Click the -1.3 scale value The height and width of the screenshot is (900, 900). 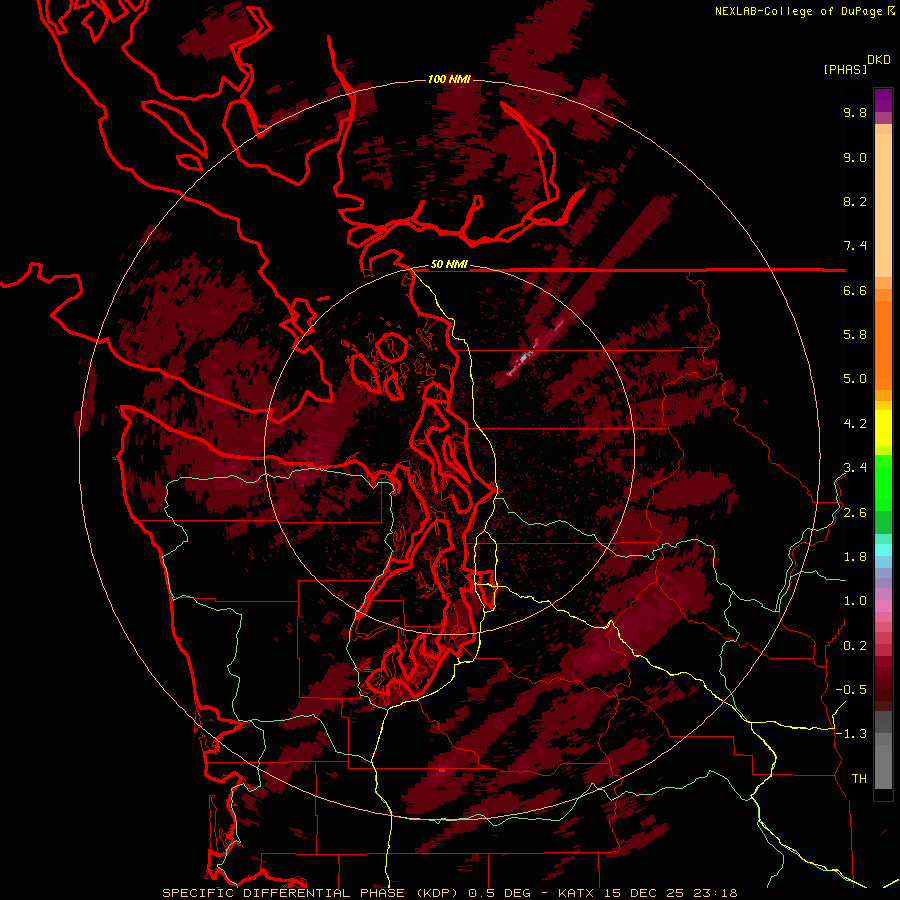point(851,734)
